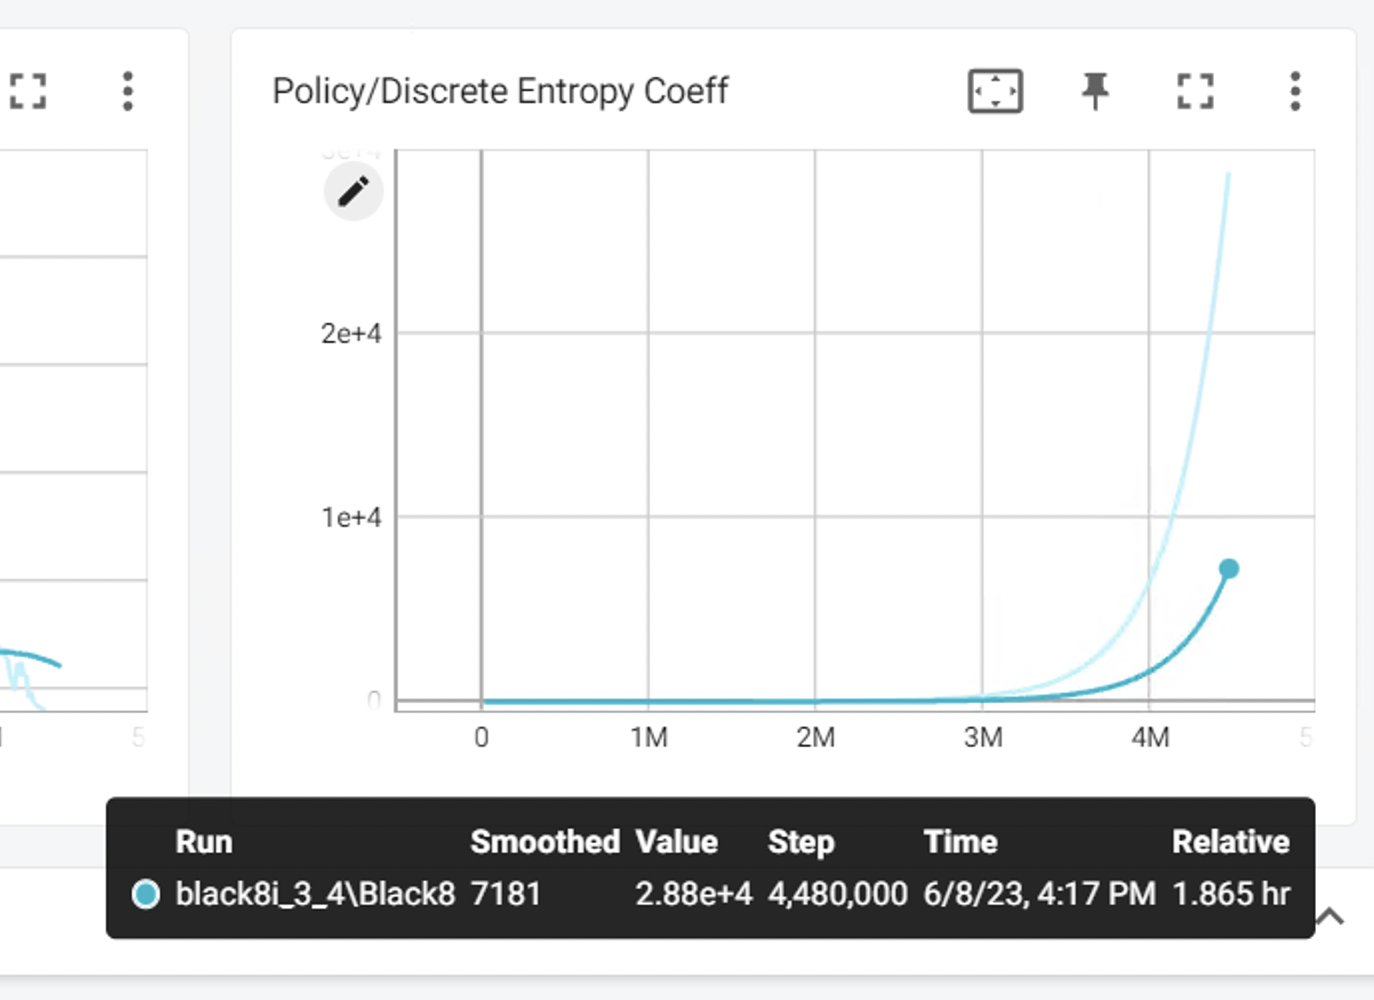
Task: Click the 2e+4 label on the y-axis
Action: pos(352,332)
